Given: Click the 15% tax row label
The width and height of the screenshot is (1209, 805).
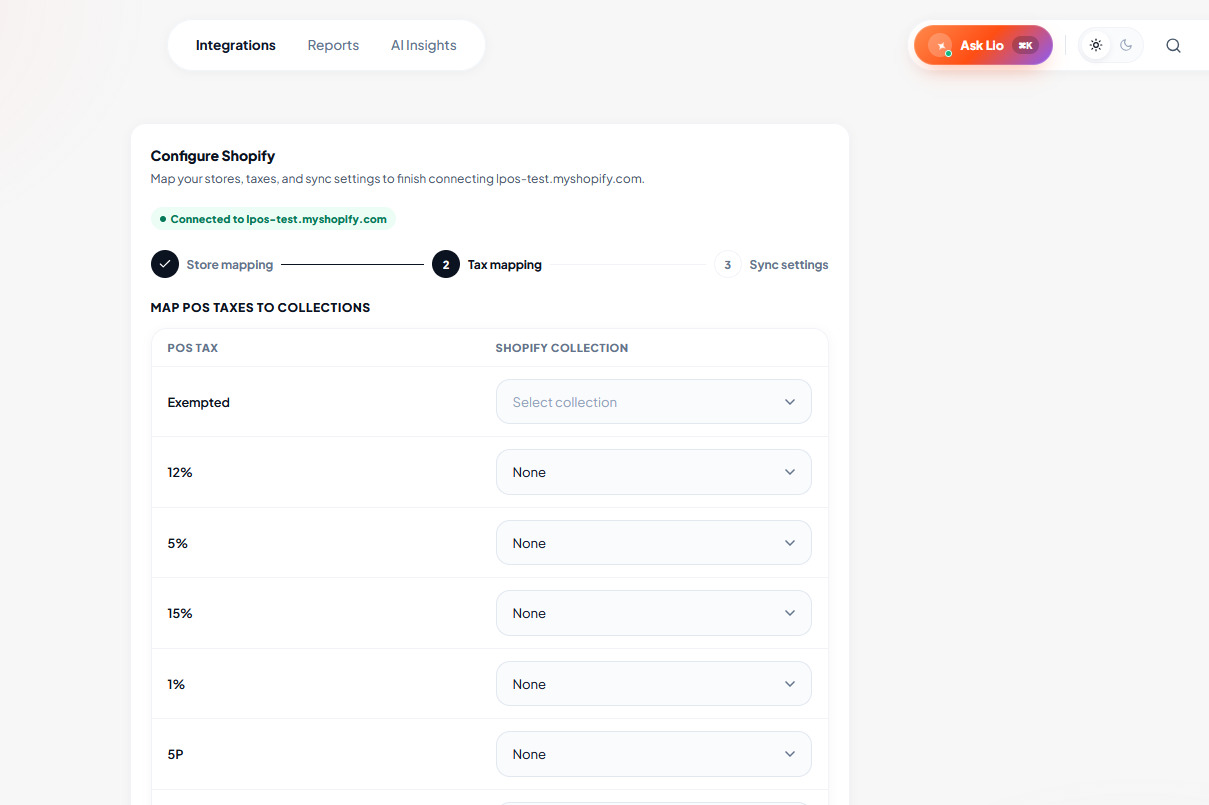Looking at the screenshot, I should pos(180,613).
